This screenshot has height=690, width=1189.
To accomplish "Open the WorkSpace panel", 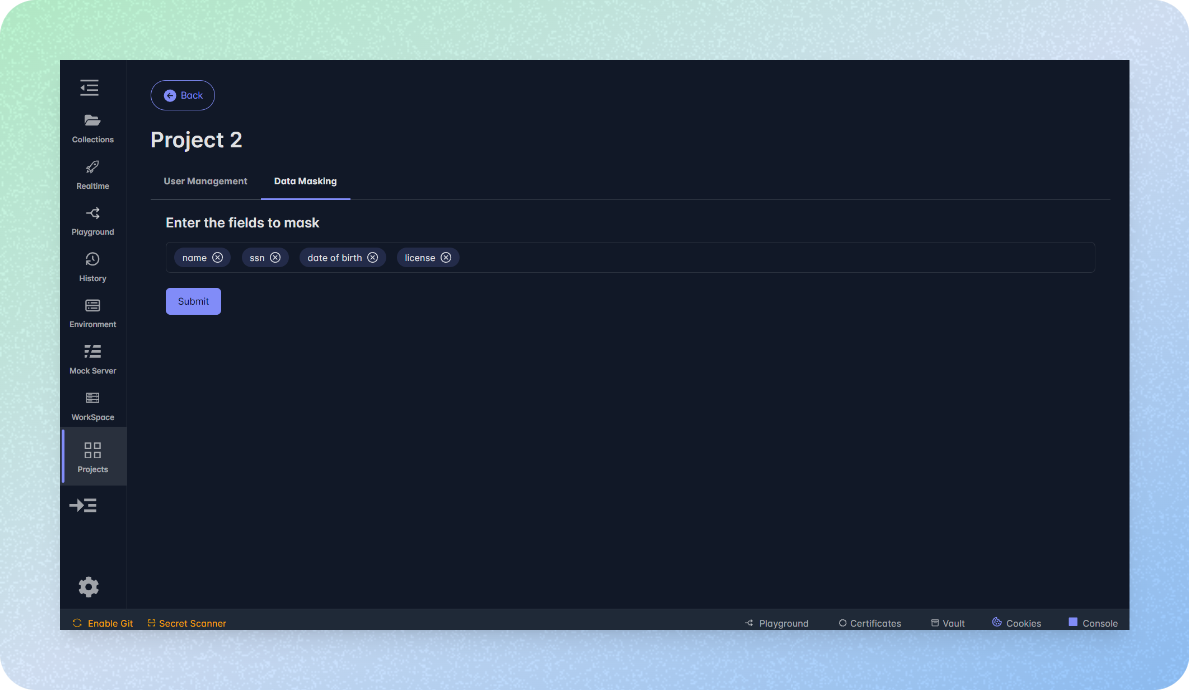I will (92, 404).
